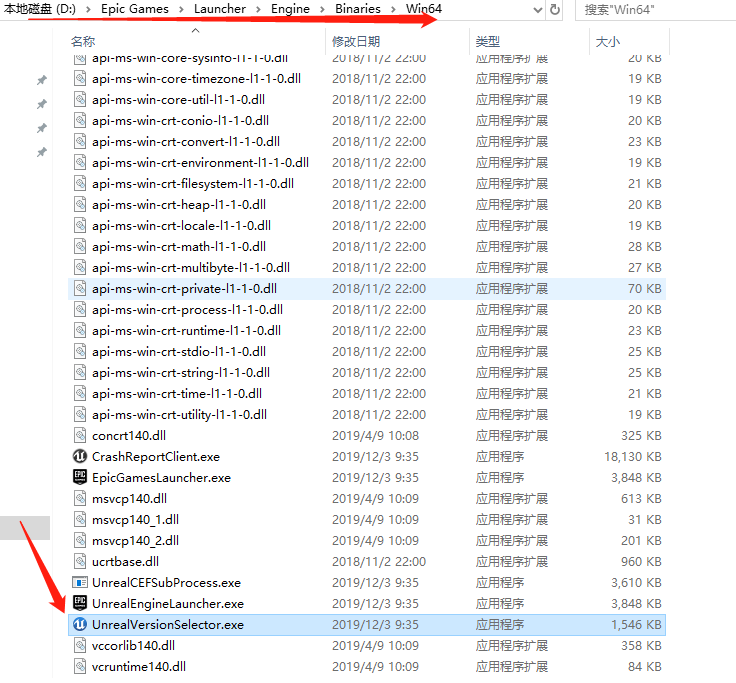
Task: Click icon of api-ms-win-crt-private-l1-1-0.dll
Action: [x=80, y=288]
